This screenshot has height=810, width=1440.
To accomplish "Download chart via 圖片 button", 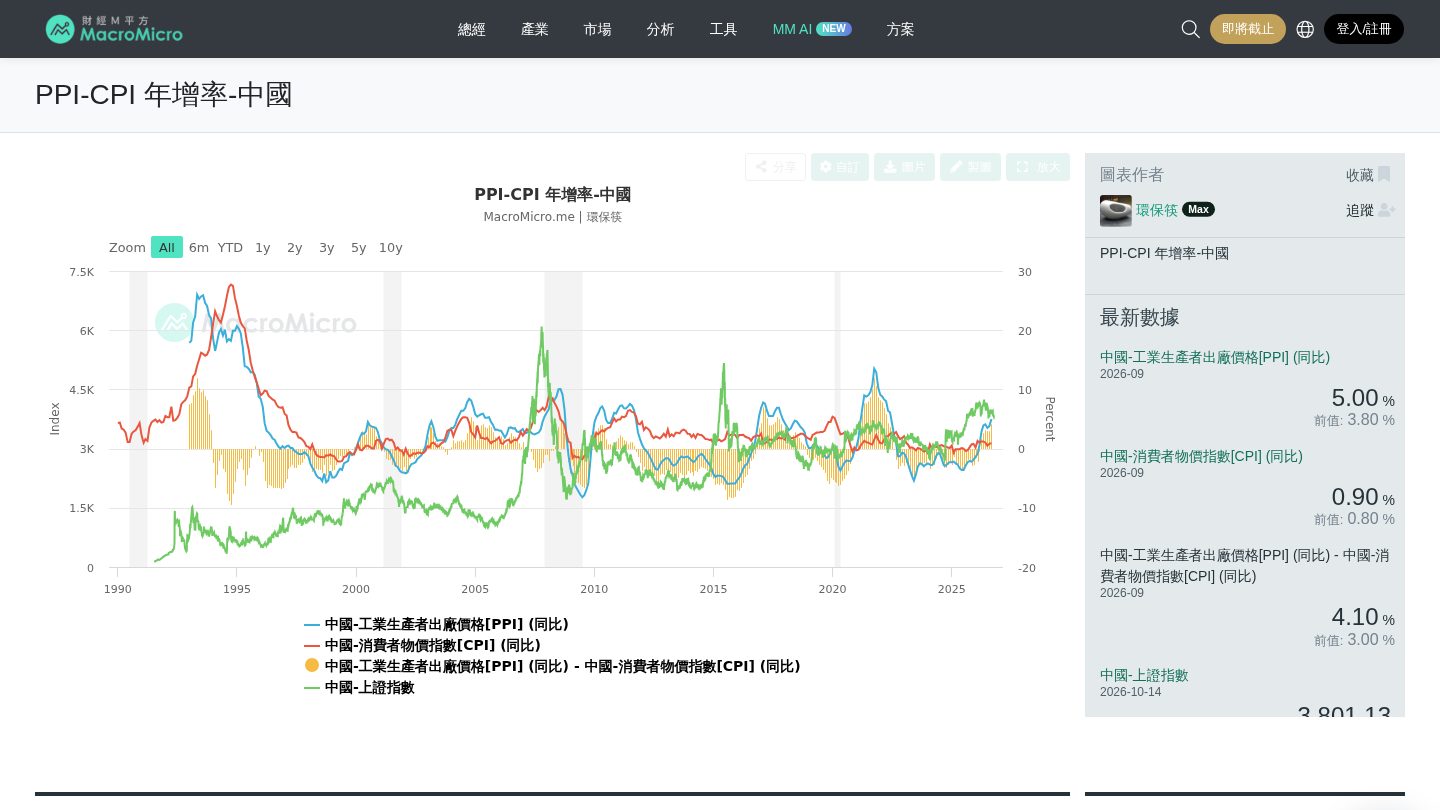I will (904, 167).
